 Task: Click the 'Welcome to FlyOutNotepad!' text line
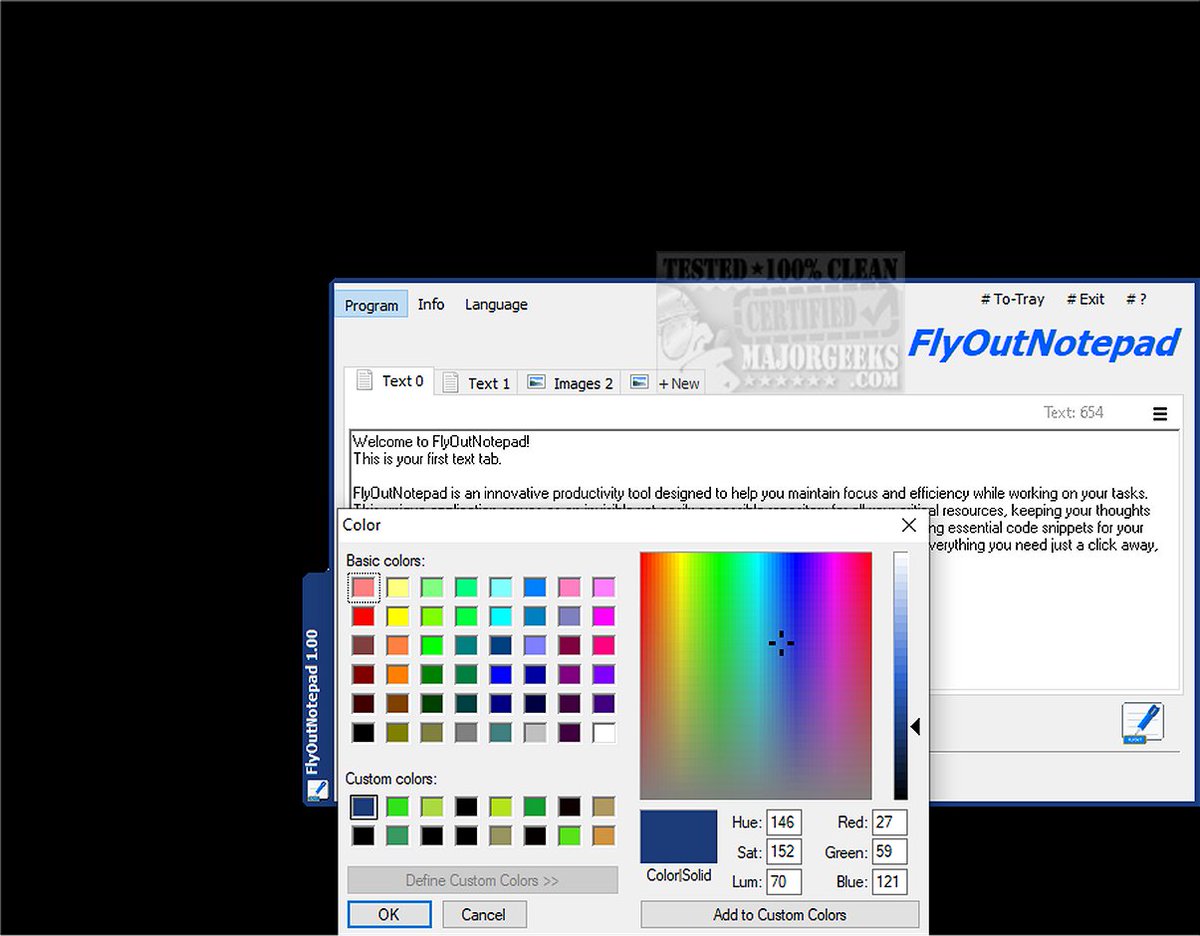point(441,442)
